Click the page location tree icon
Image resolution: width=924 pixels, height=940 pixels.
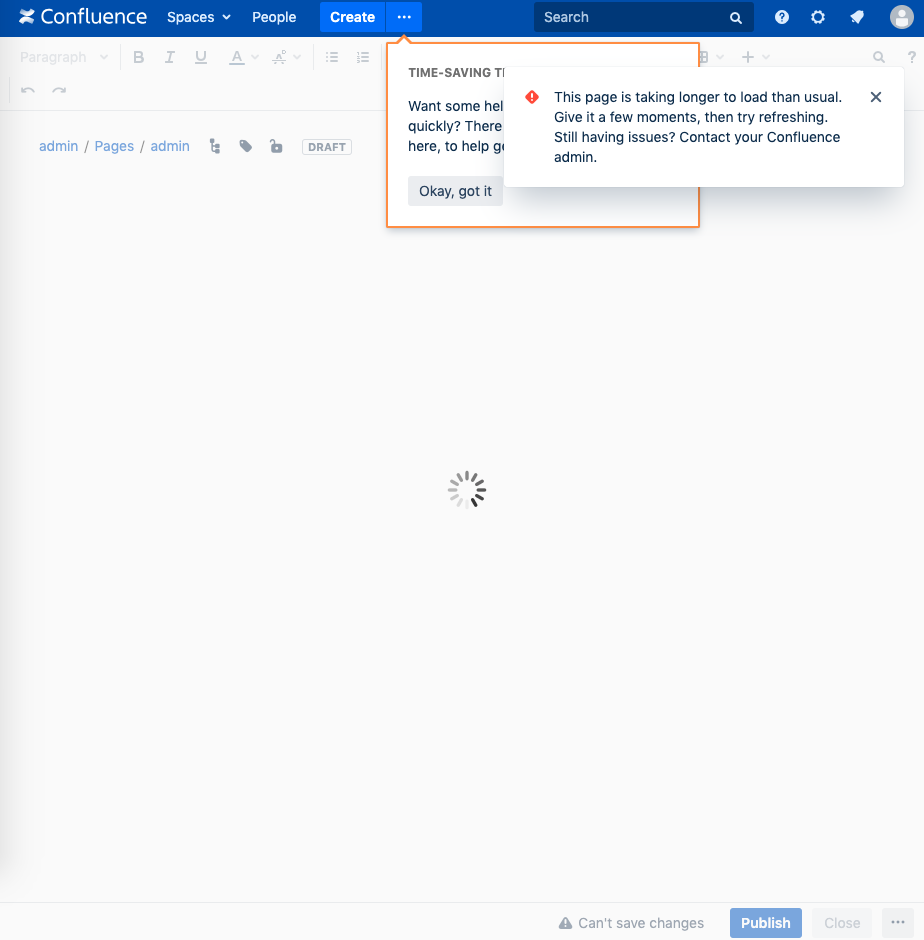click(x=215, y=146)
